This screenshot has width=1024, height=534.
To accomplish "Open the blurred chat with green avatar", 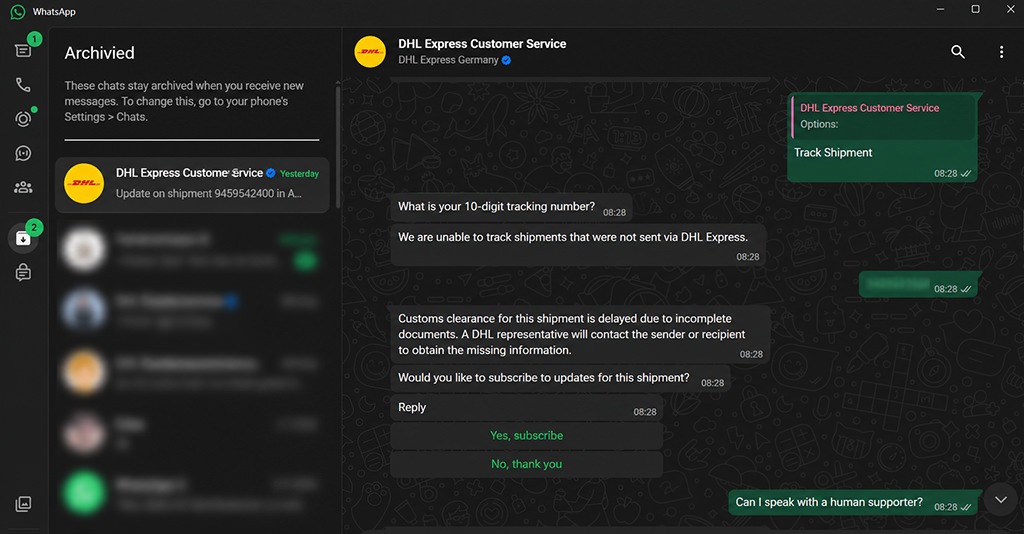I will point(192,492).
